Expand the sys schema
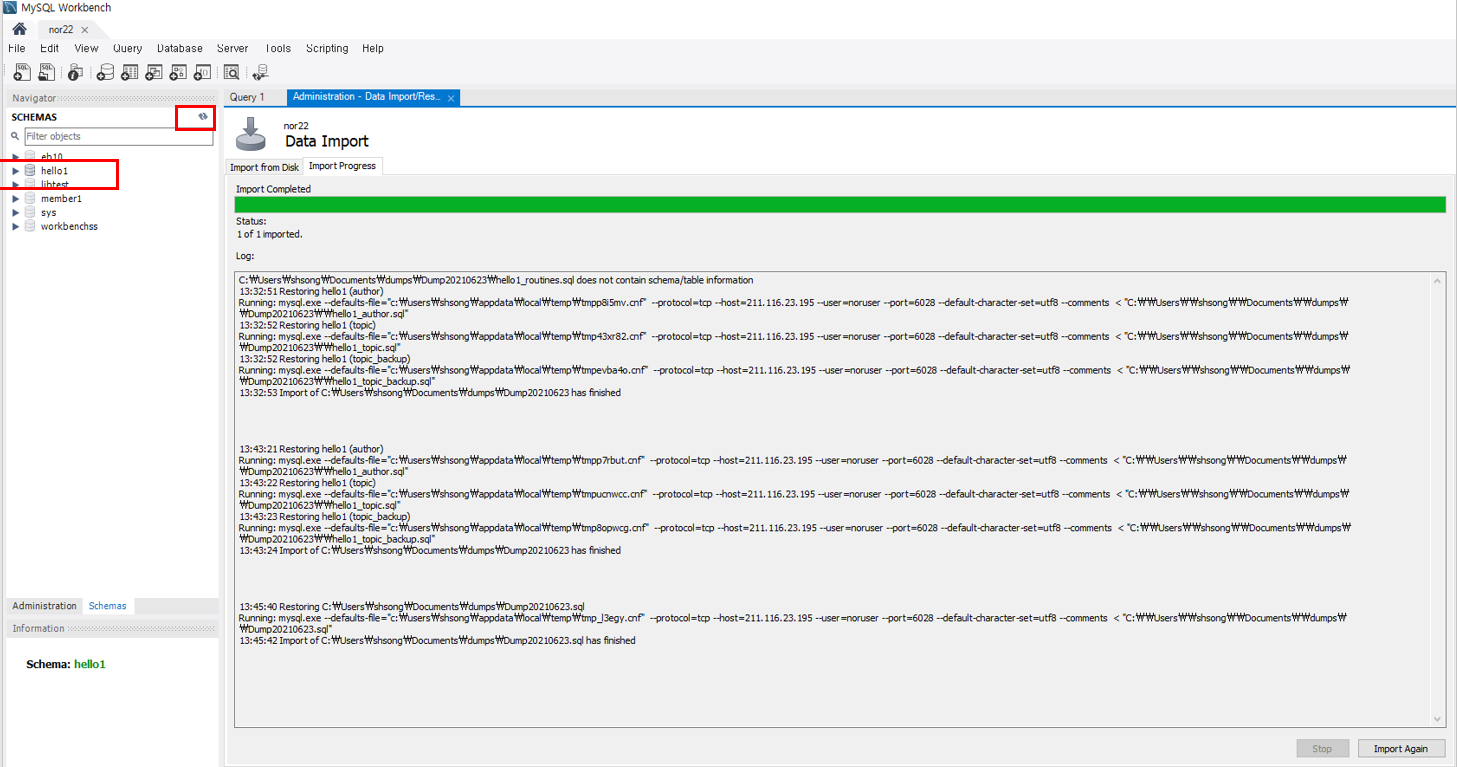Image resolution: width=1457 pixels, height=767 pixels. click(x=15, y=213)
